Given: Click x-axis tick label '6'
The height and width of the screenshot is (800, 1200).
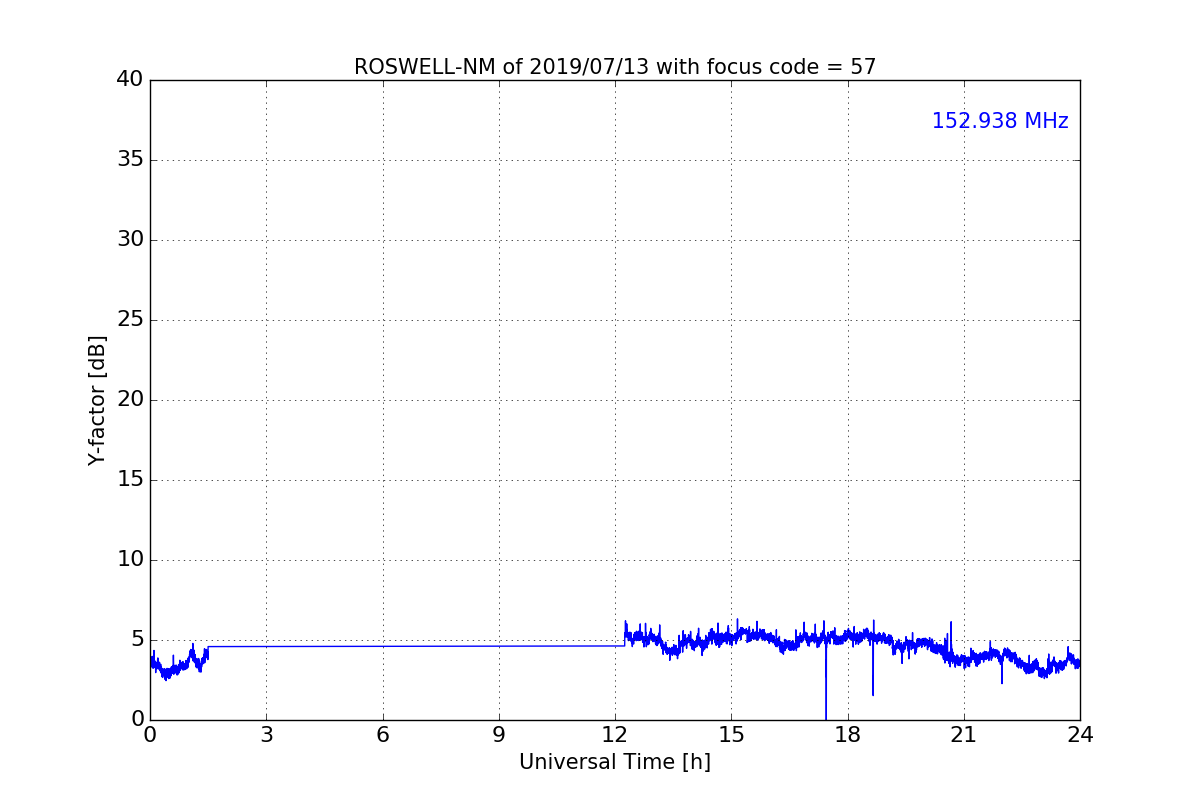Looking at the screenshot, I should click(x=383, y=735).
